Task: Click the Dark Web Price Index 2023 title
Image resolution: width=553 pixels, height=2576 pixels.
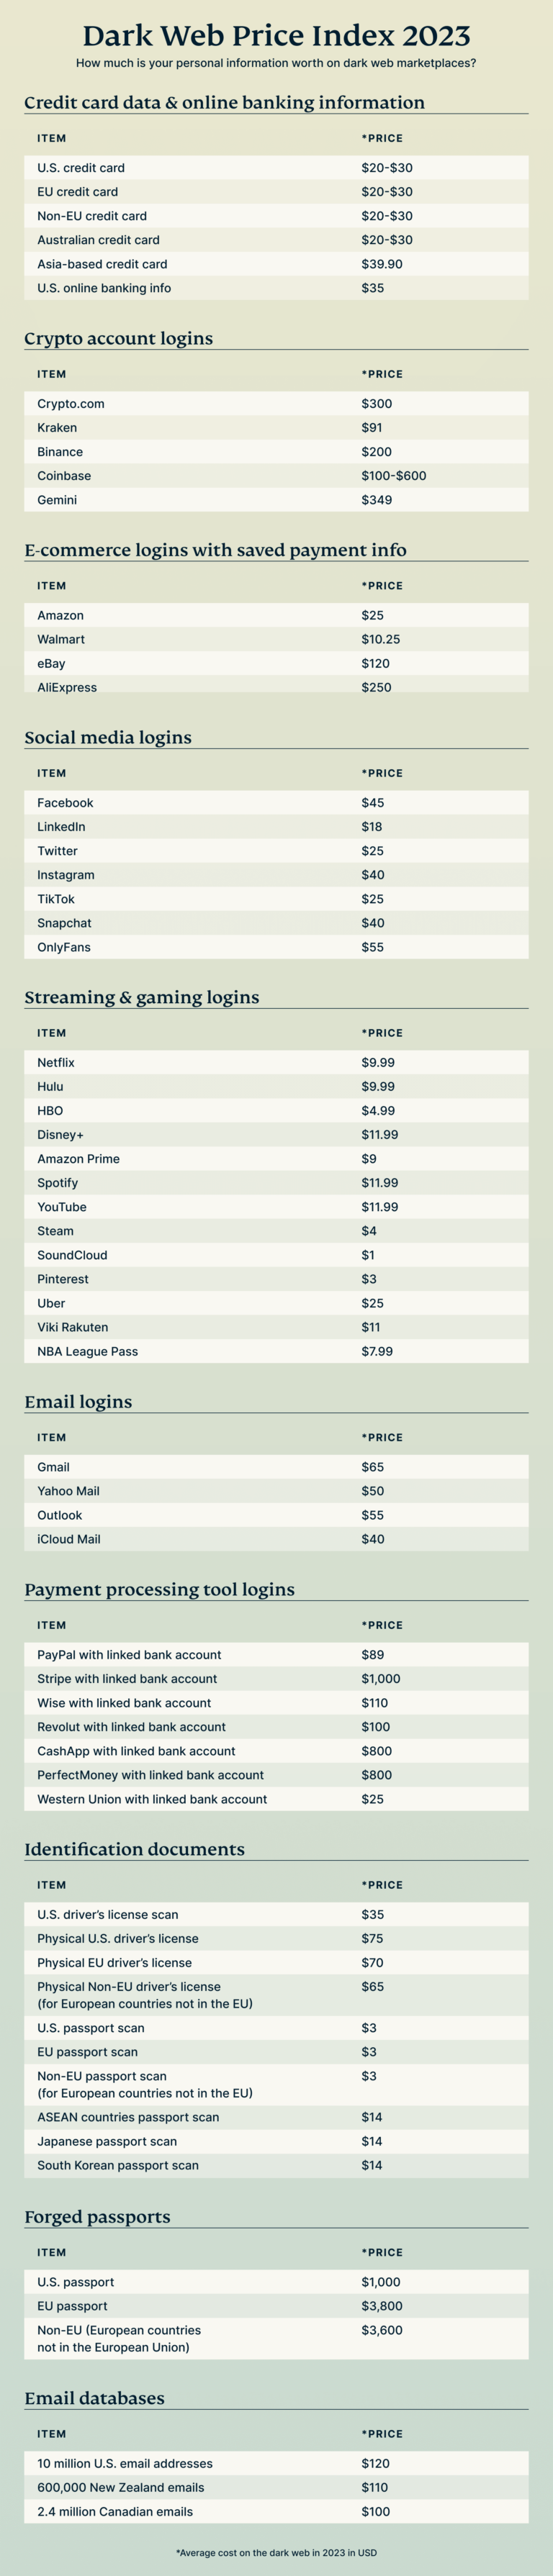Action: (x=276, y=36)
